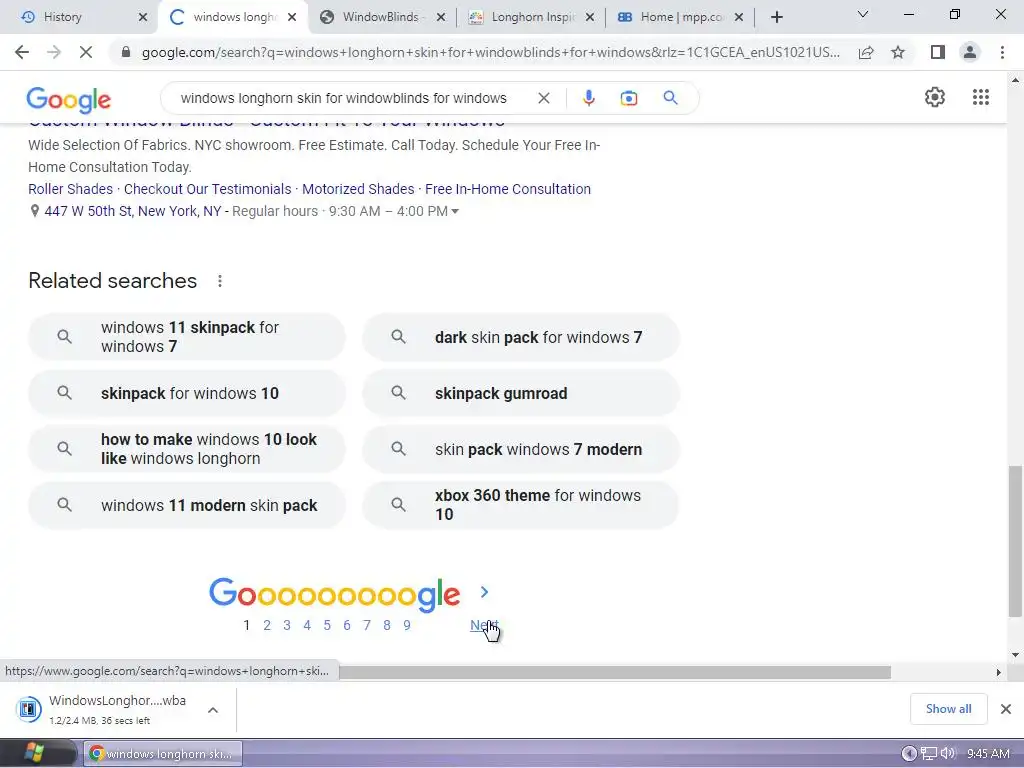Search skinpack gumroad suggestion

(x=520, y=393)
